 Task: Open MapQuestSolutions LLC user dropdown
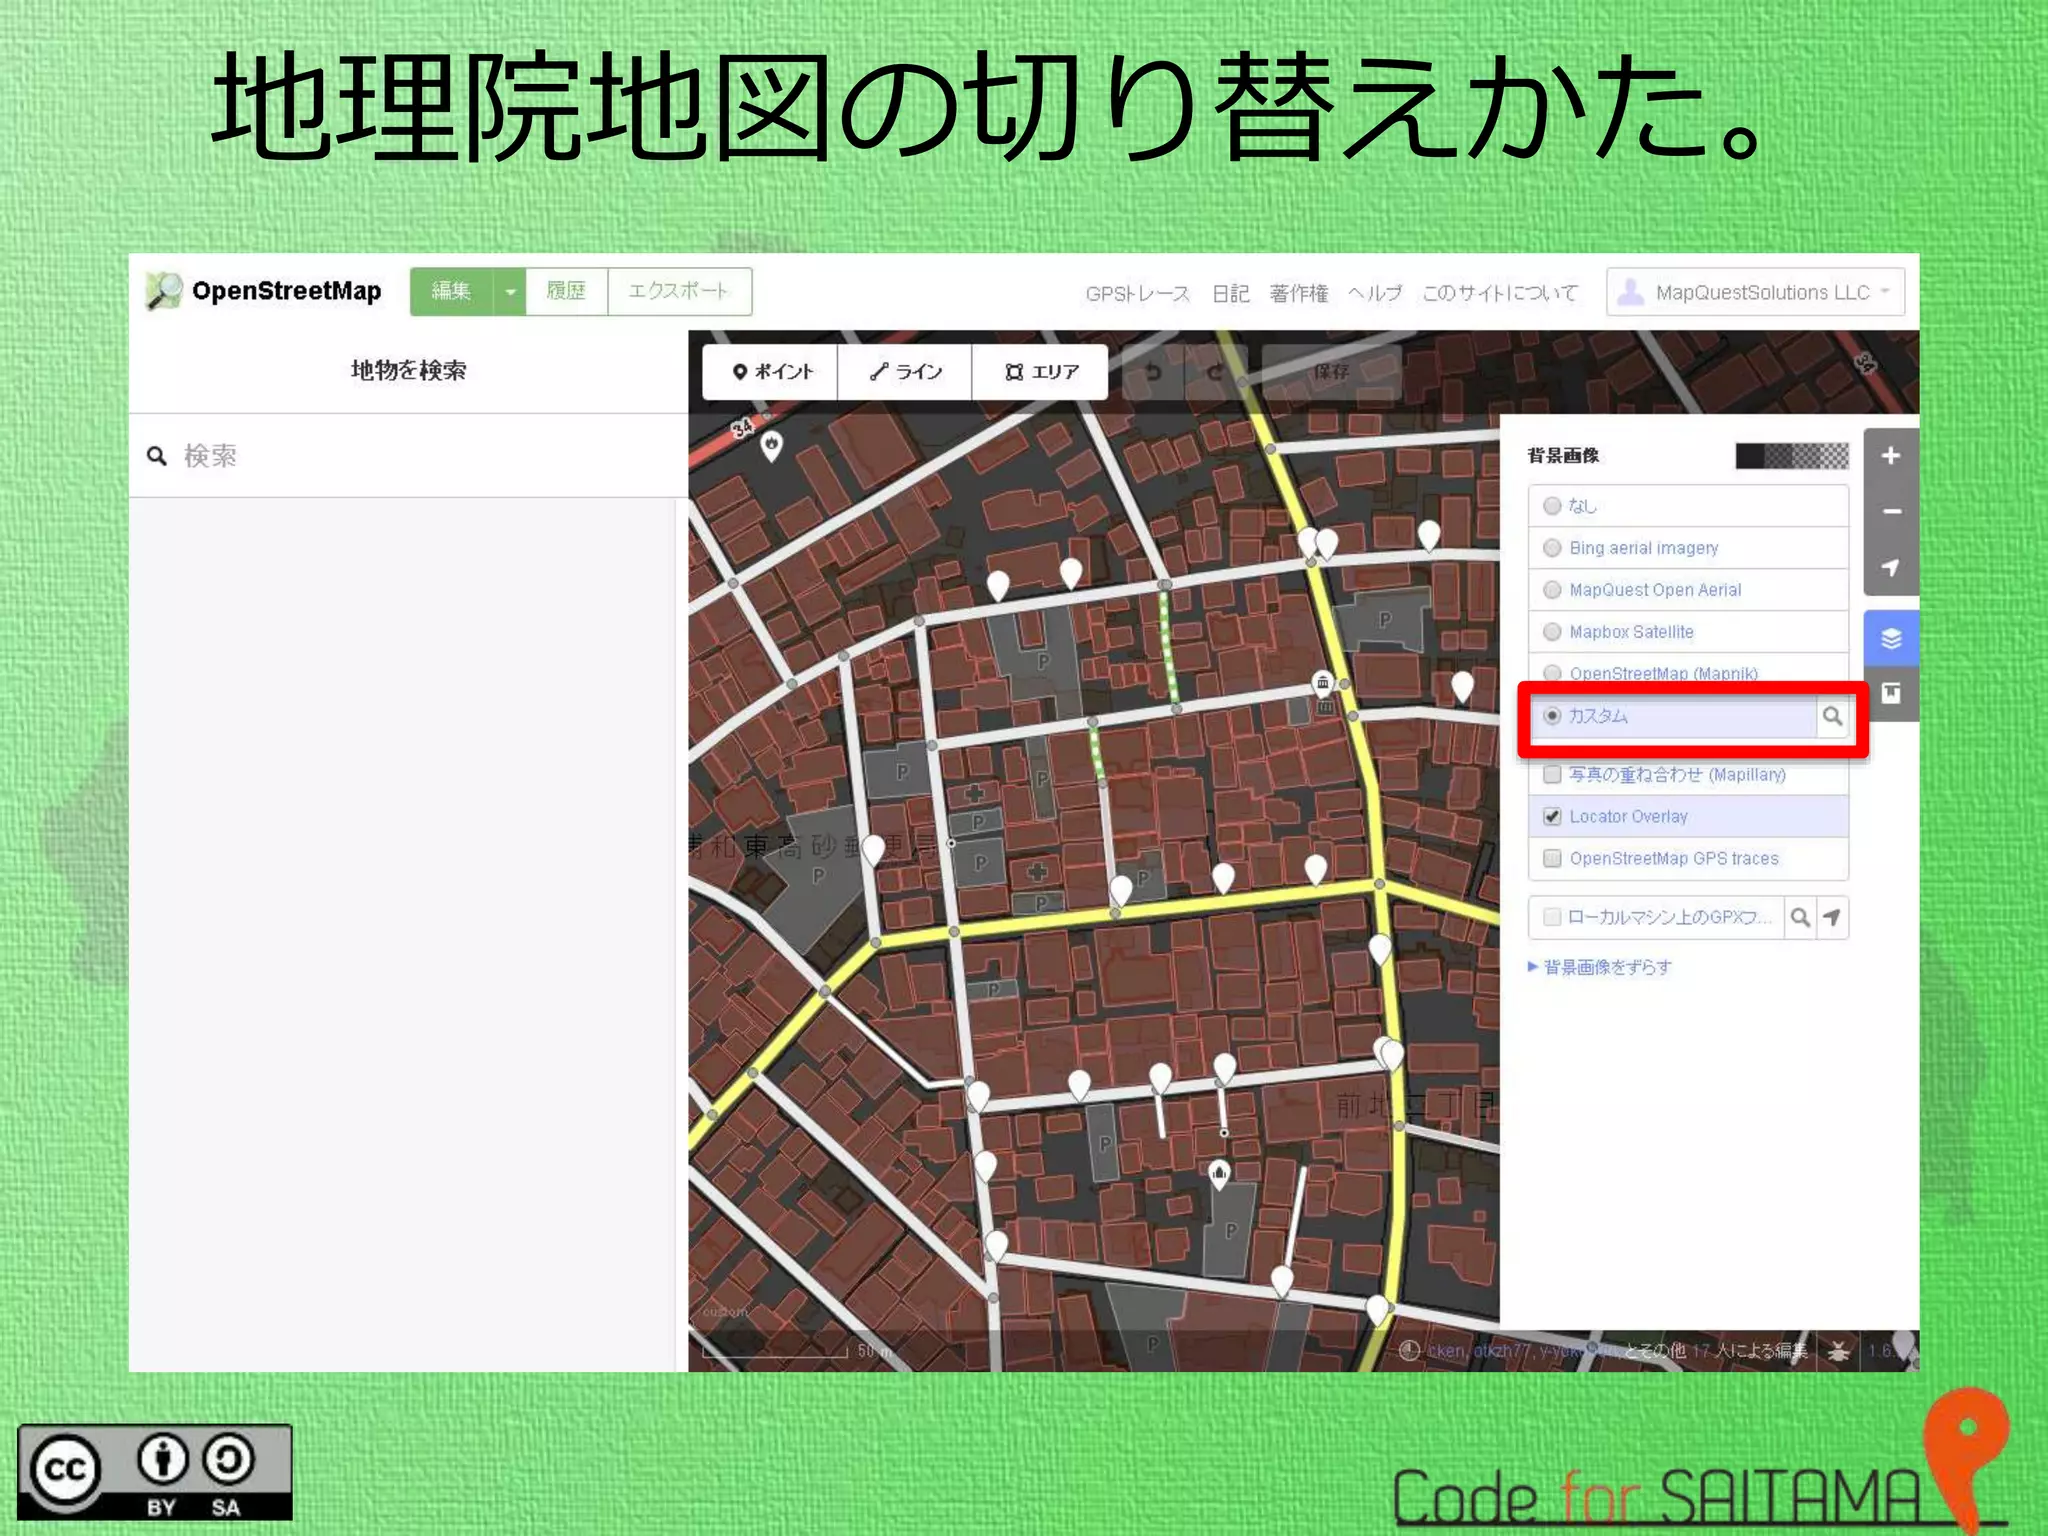pyautogui.click(x=1755, y=292)
